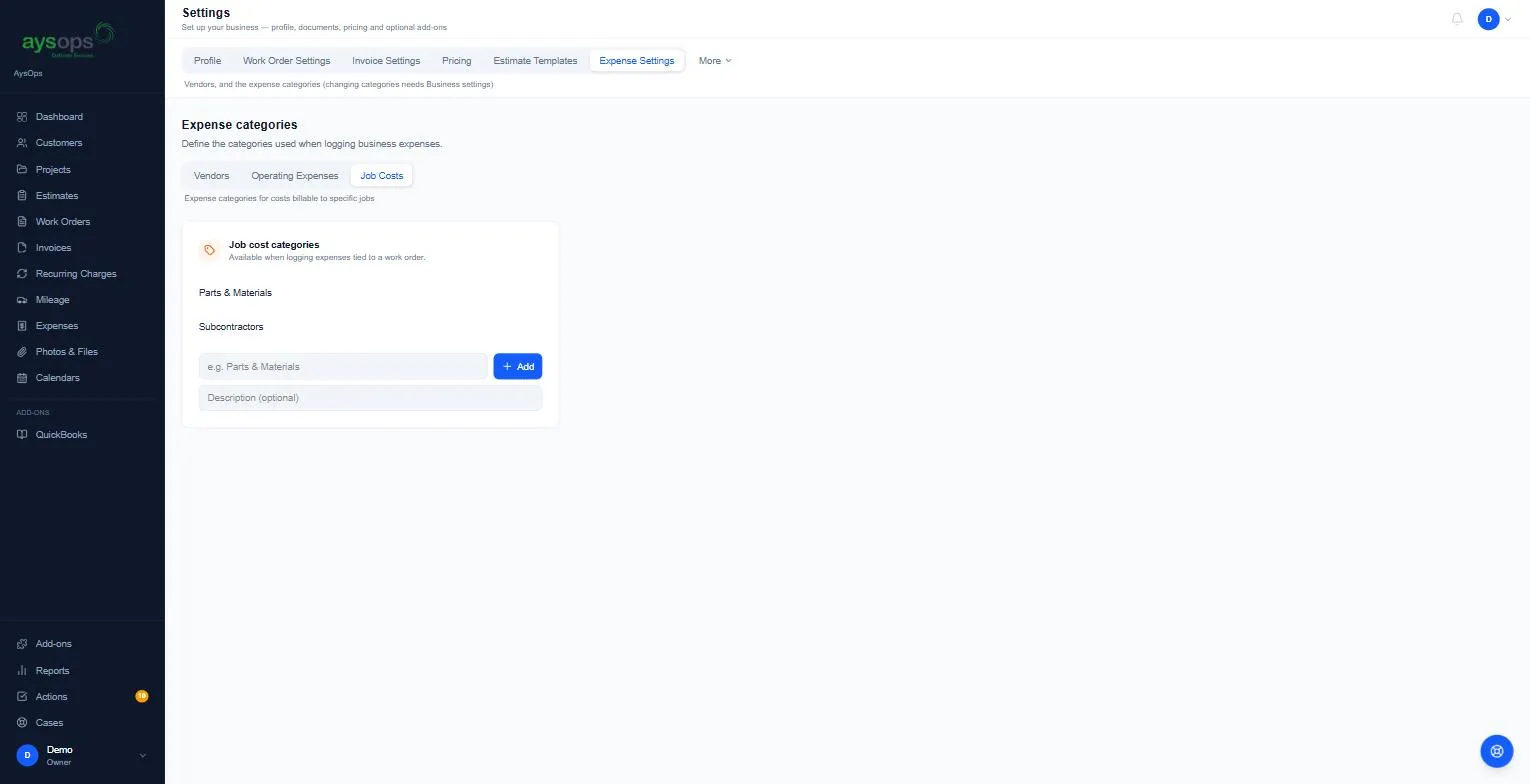Viewport: 1530px width, 784px height.
Task: Open notifications with the bell icon
Action: (1457, 19)
